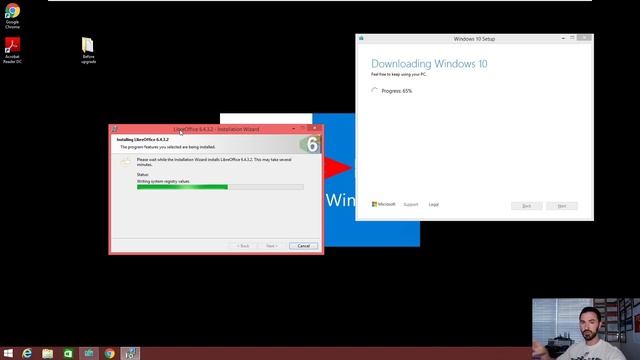This screenshot has height=360, width=640.
Task: Click the 'Writing system registry values' status text
Action: coord(163,181)
